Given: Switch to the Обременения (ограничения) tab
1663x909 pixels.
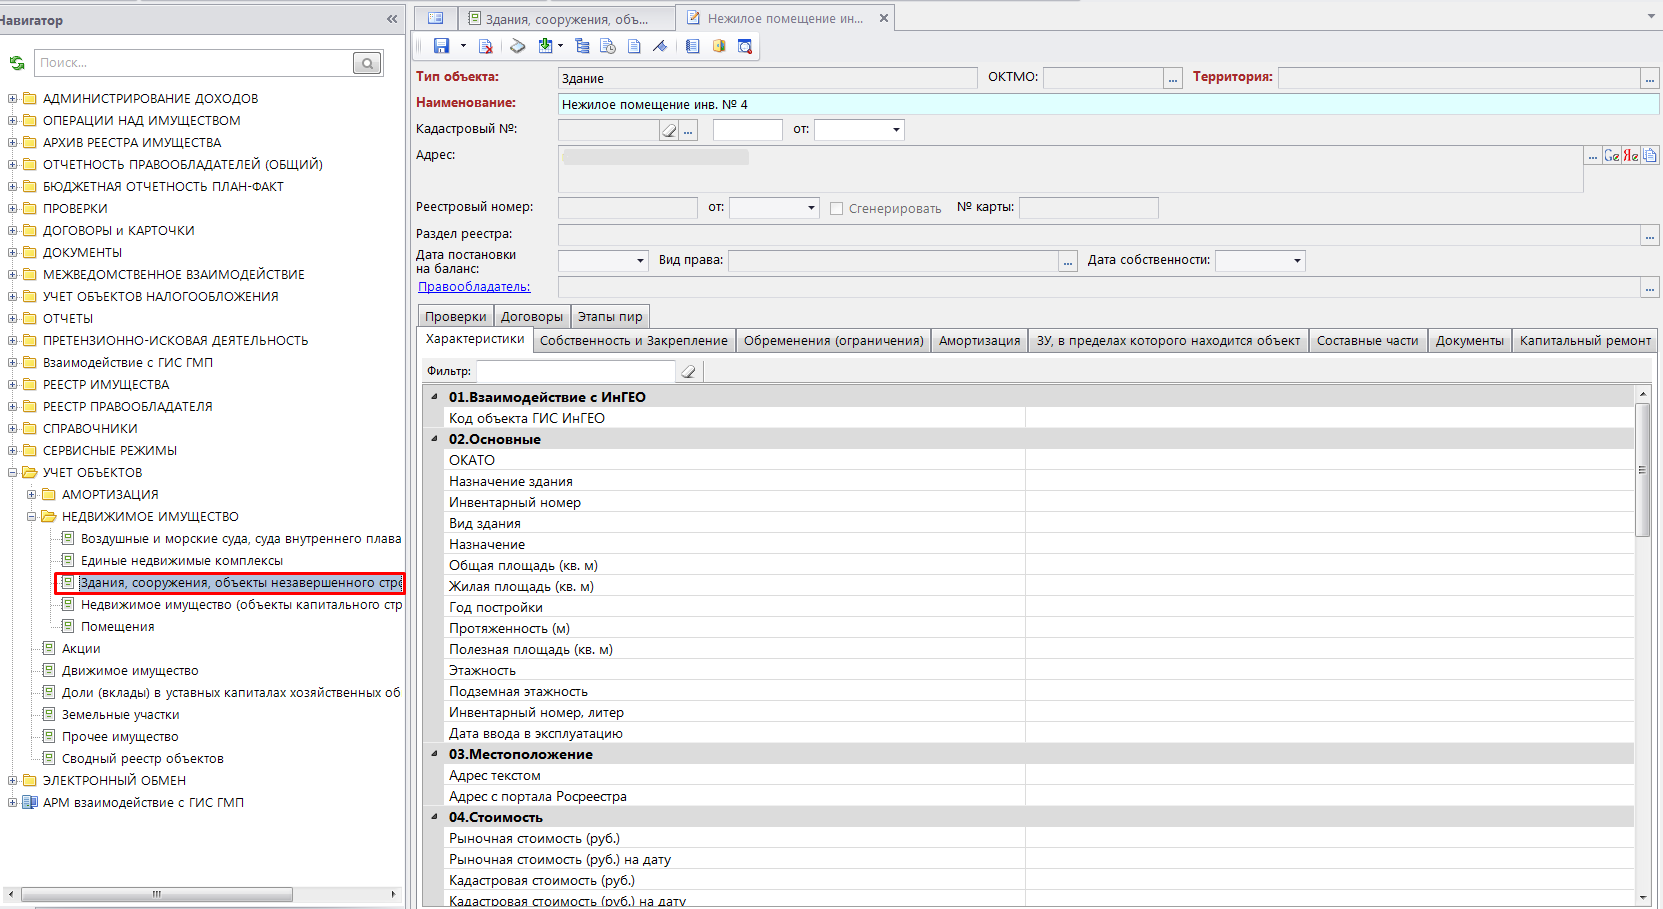Looking at the screenshot, I should [x=834, y=341].
